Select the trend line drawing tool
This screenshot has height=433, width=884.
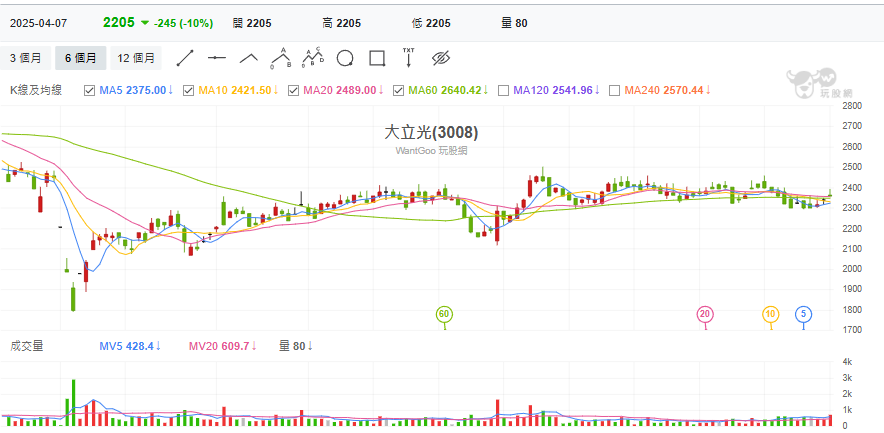click(186, 57)
